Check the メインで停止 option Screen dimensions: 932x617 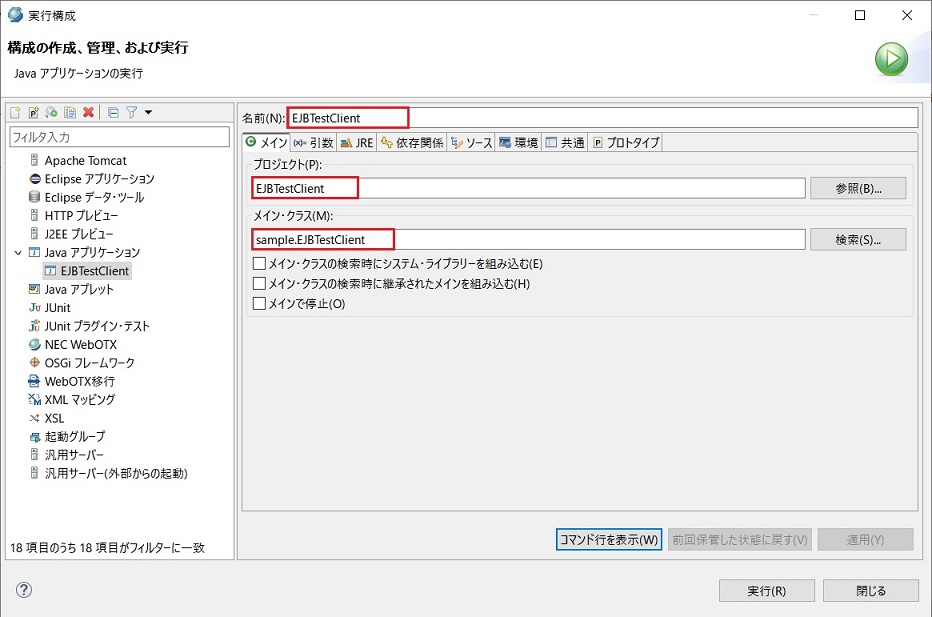pos(260,304)
